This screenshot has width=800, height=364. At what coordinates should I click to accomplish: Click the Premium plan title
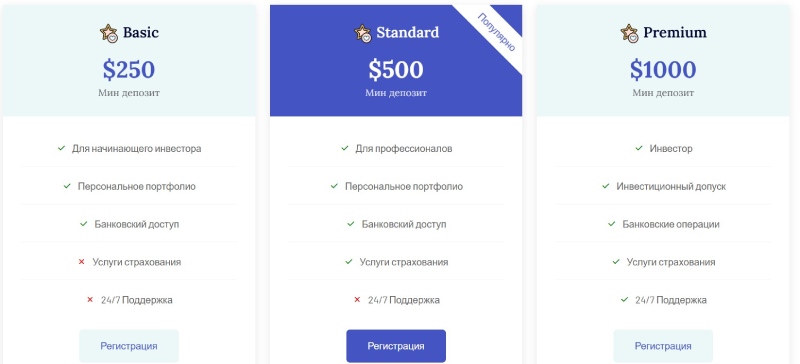674,32
